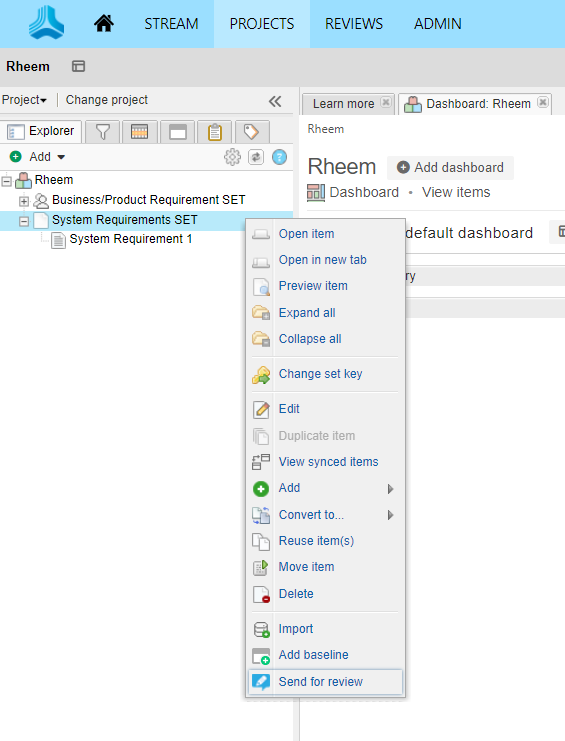Expand the Add submenu arrow

[390, 489]
